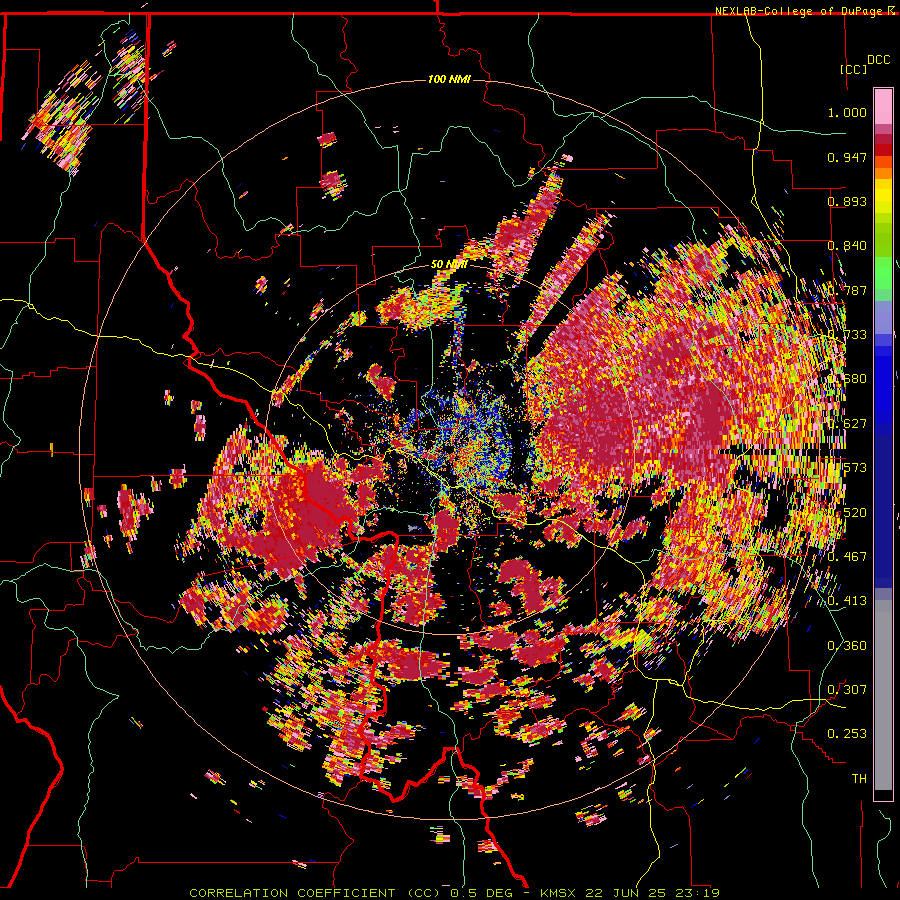Click the 0.947 legend value
The height and width of the screenshot is (900, 900).
pos(847,157)
